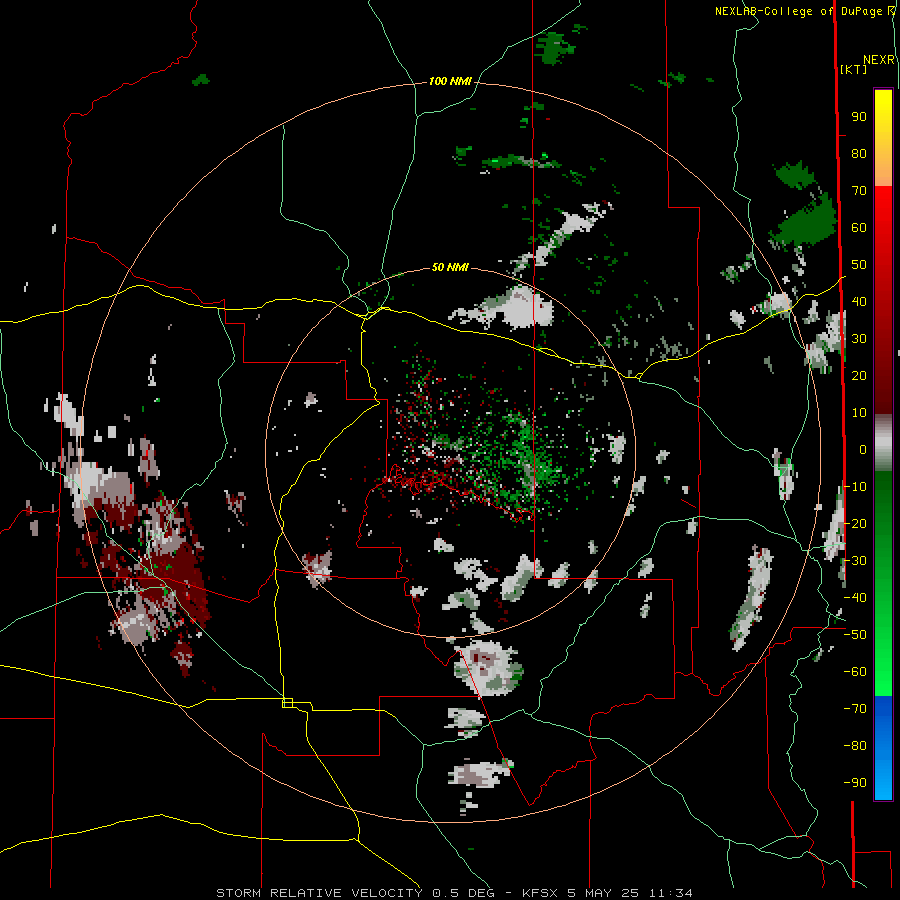Image resolution: width=900 pixels, height=900 pixels.
Task: Select the 0 value on the velocity scale
Action: (x=863, y=449)
